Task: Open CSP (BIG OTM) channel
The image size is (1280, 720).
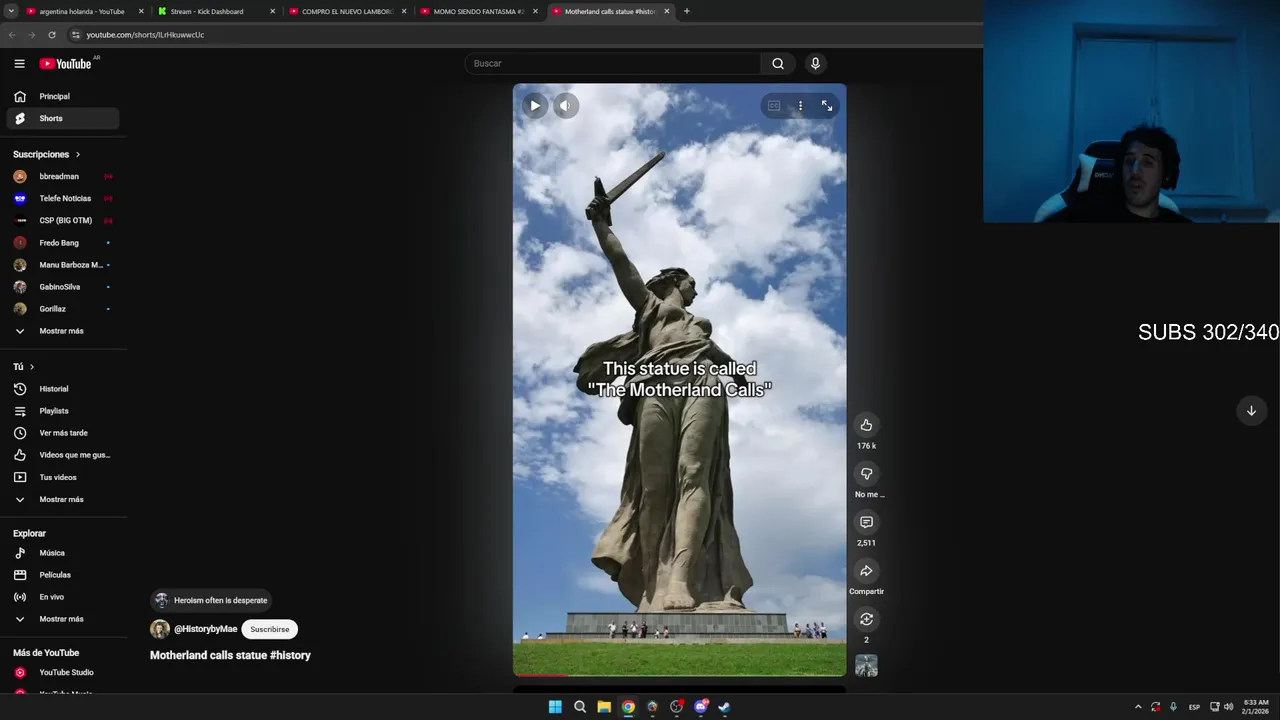Action: point(63,220)
